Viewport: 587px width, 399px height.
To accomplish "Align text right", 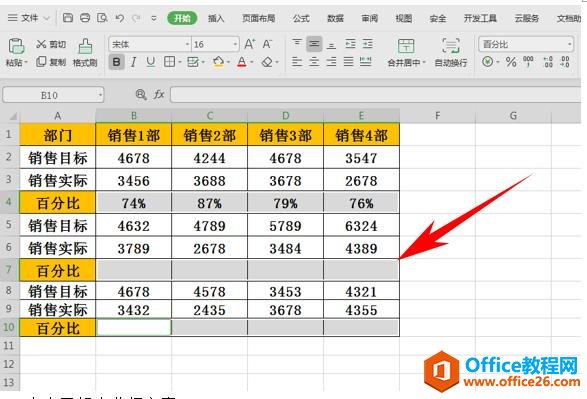I will tap(331, 61).
